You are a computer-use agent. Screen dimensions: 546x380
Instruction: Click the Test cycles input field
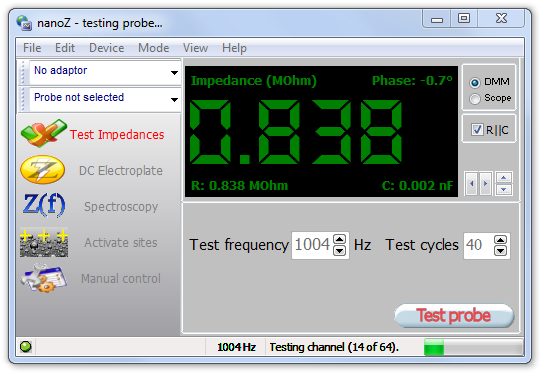(x=479, y=246)
